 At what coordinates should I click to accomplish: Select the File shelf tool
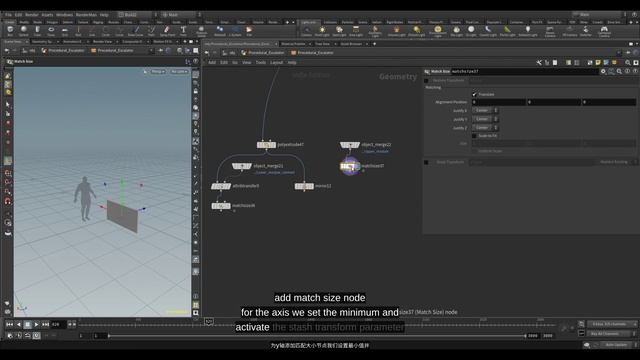tap(249, 31)
